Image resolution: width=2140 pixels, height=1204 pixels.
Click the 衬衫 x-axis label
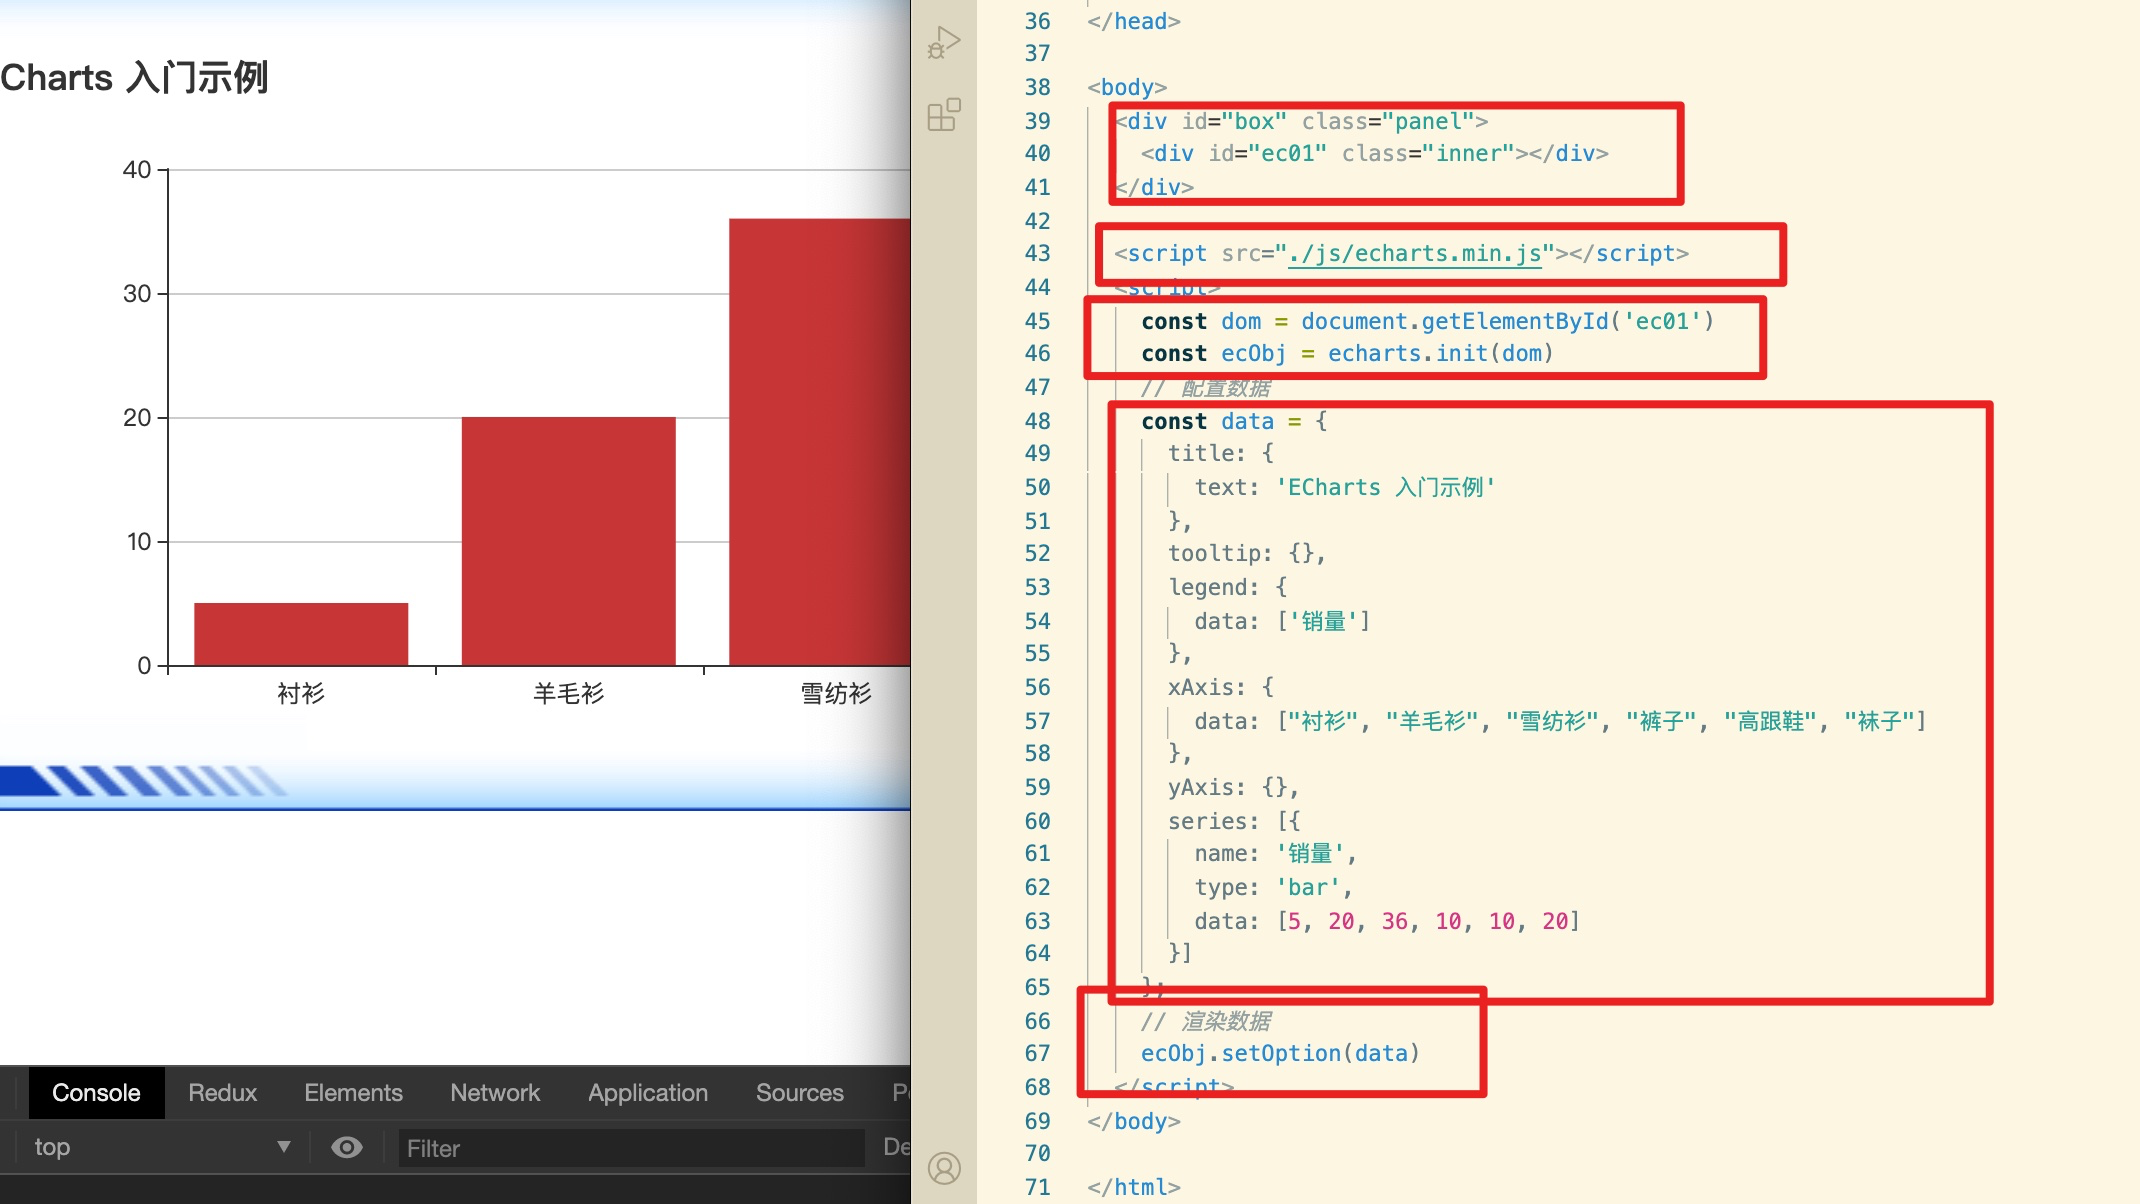point(301,693)
